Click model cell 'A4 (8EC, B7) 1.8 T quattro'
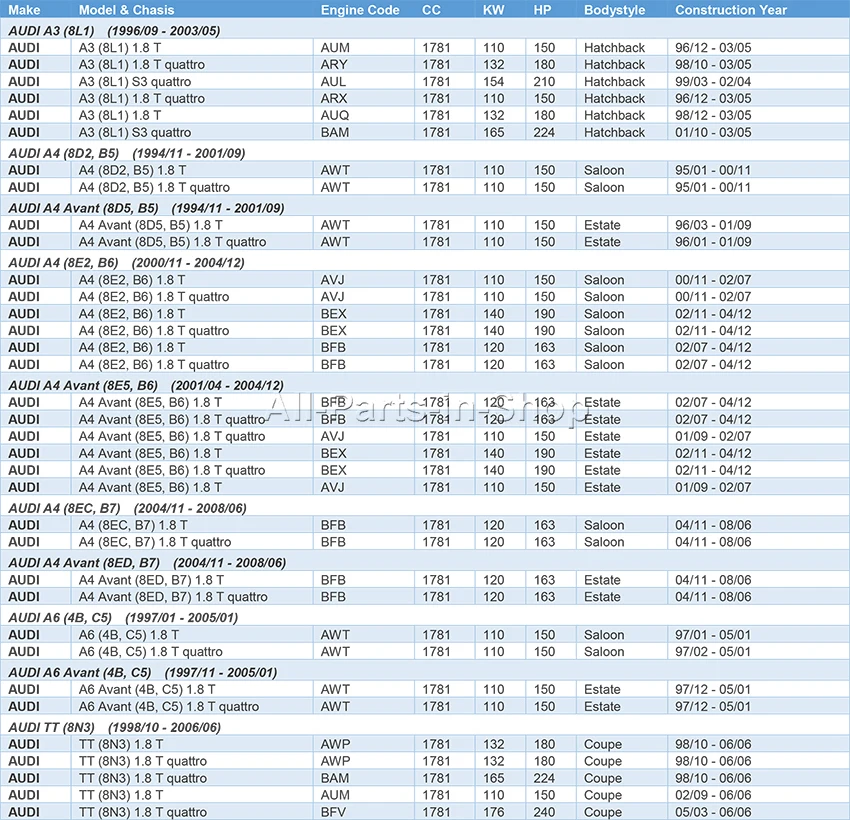Image resolution: width=850 pixels, height=820 pixels. pyautogui.click(x=155, y=542)
